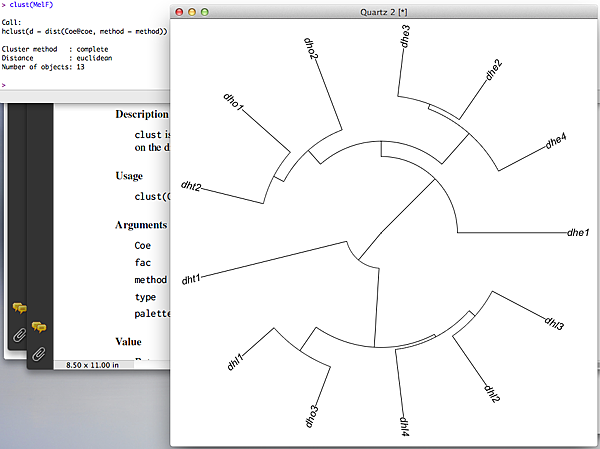Click the Number of objects: 13 line

point(43,67)
